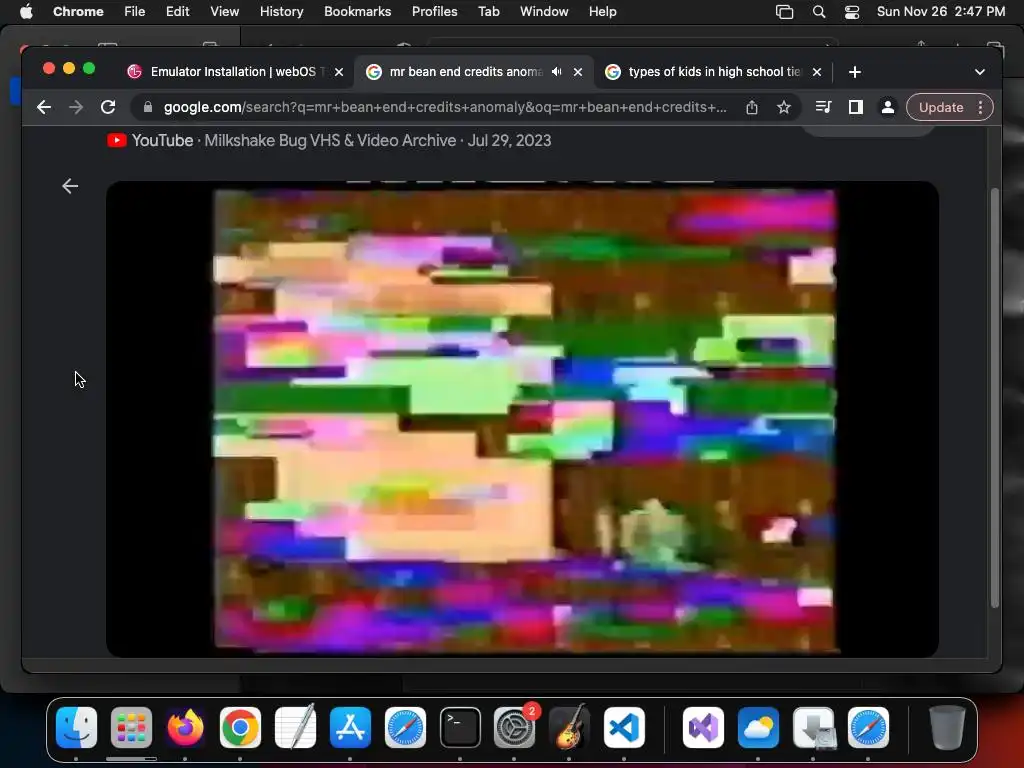View site info via the lock icon
This screenshot has height=768, width=1024.
click(x=148, y=107)
